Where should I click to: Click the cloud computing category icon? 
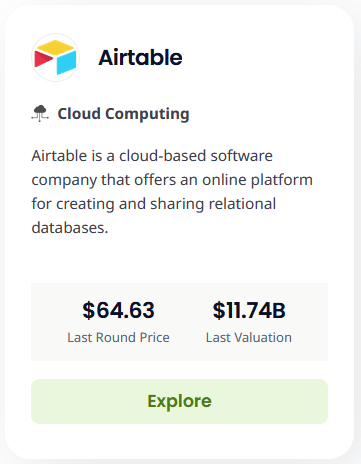[x=40, y=113]
